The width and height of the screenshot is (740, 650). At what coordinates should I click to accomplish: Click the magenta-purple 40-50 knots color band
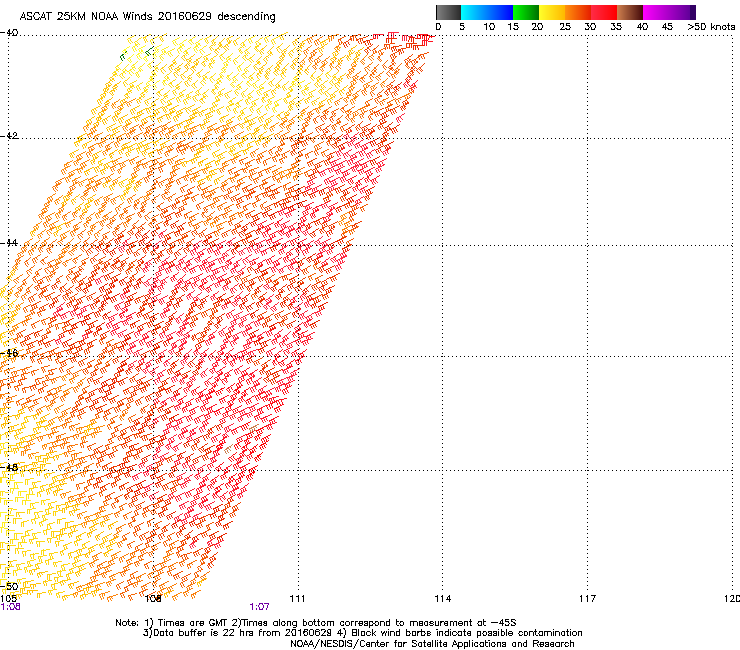[669, 12]
